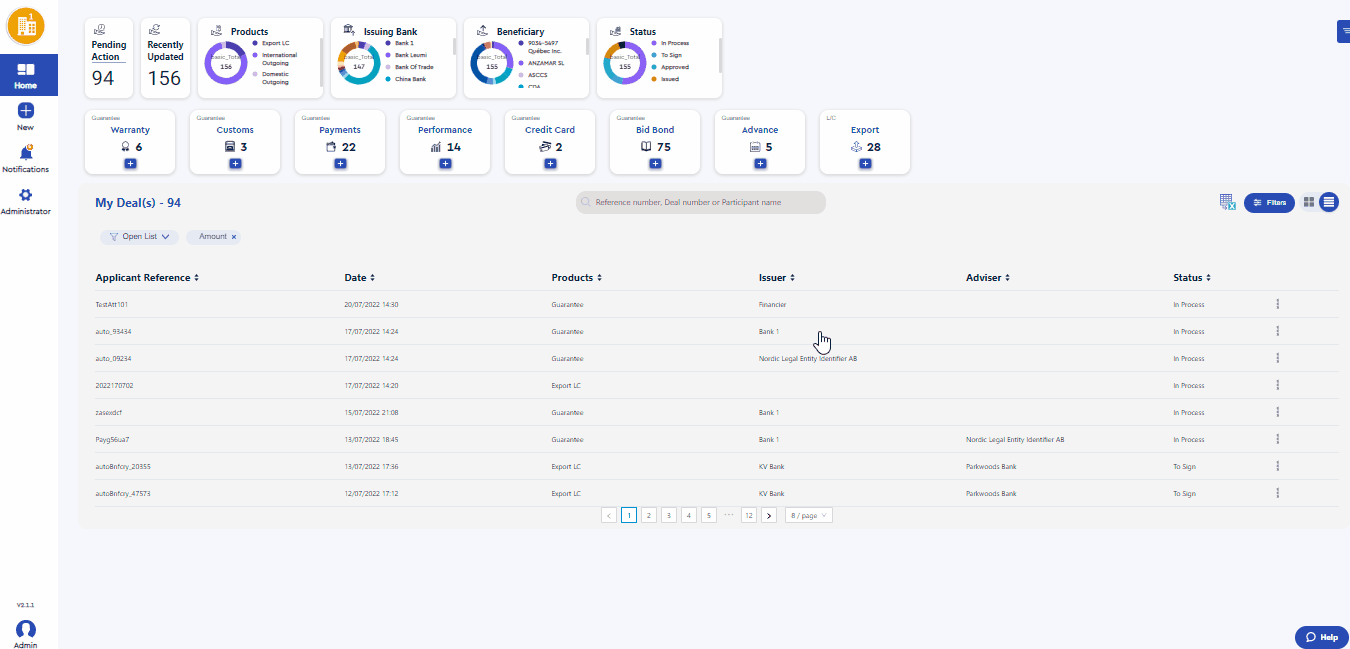Add new Performance guarantee with plus

[445, 163]
